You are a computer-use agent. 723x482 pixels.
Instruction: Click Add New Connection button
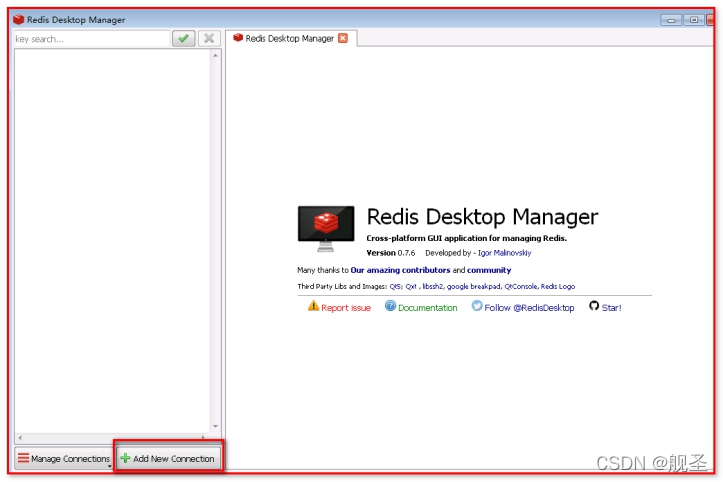pyautogui.click(x=168, y=458)
